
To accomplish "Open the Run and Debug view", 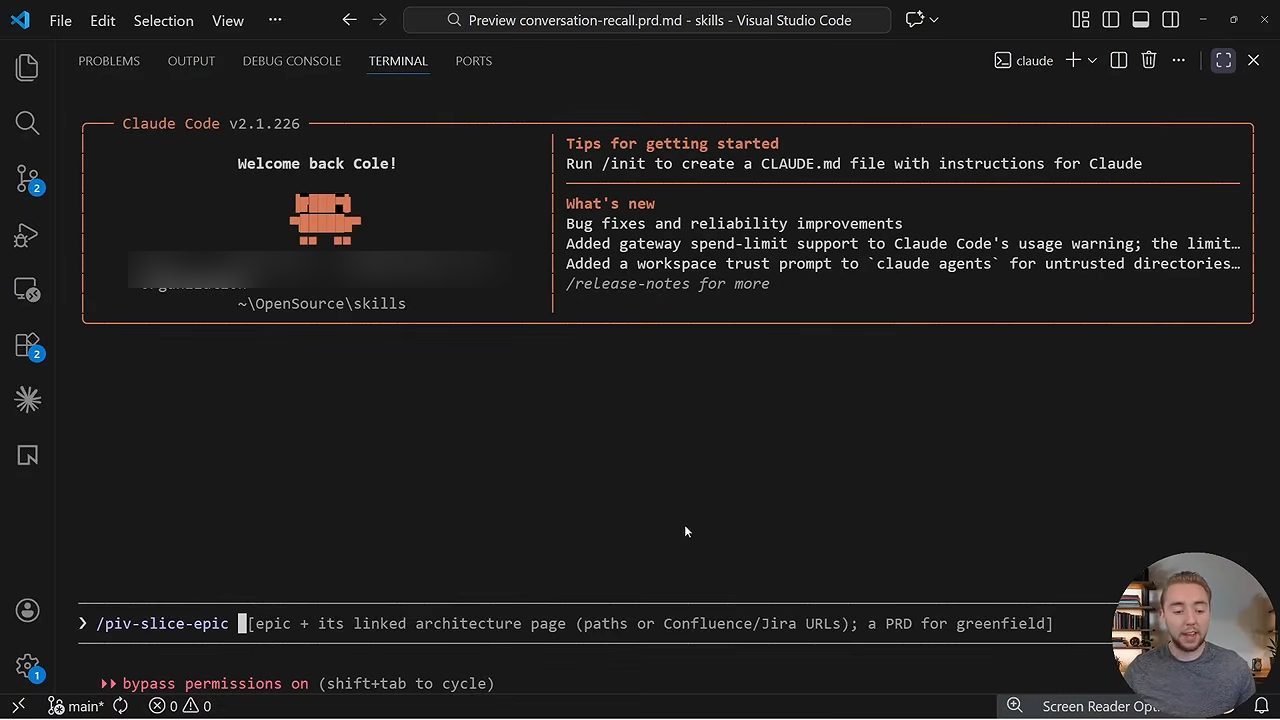I will (27, 235).
